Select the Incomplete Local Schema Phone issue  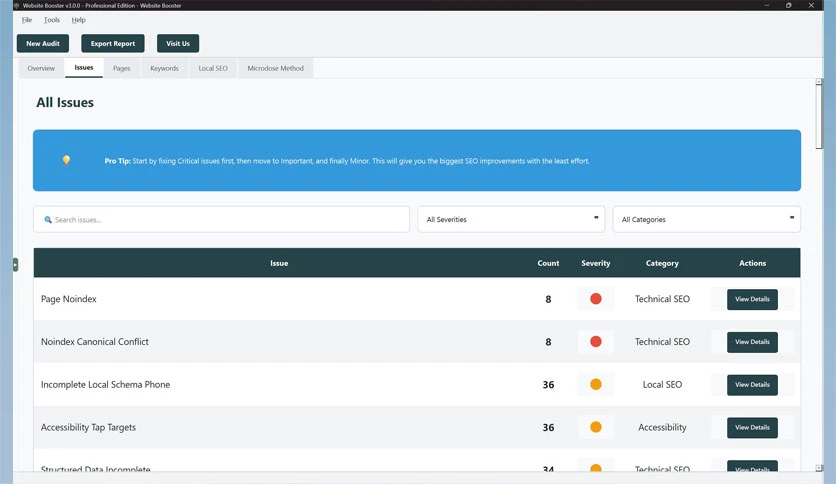[x=106, y=384]
